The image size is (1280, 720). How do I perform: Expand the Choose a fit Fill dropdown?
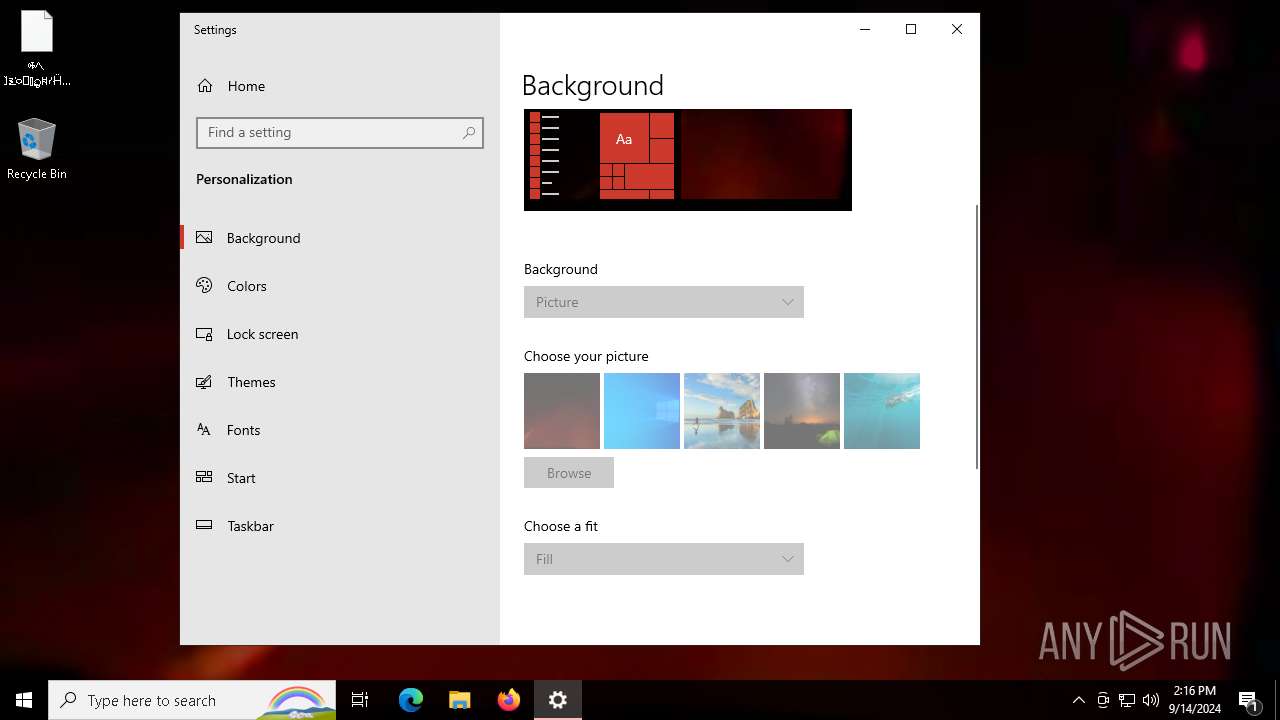(x=664, y=559)
